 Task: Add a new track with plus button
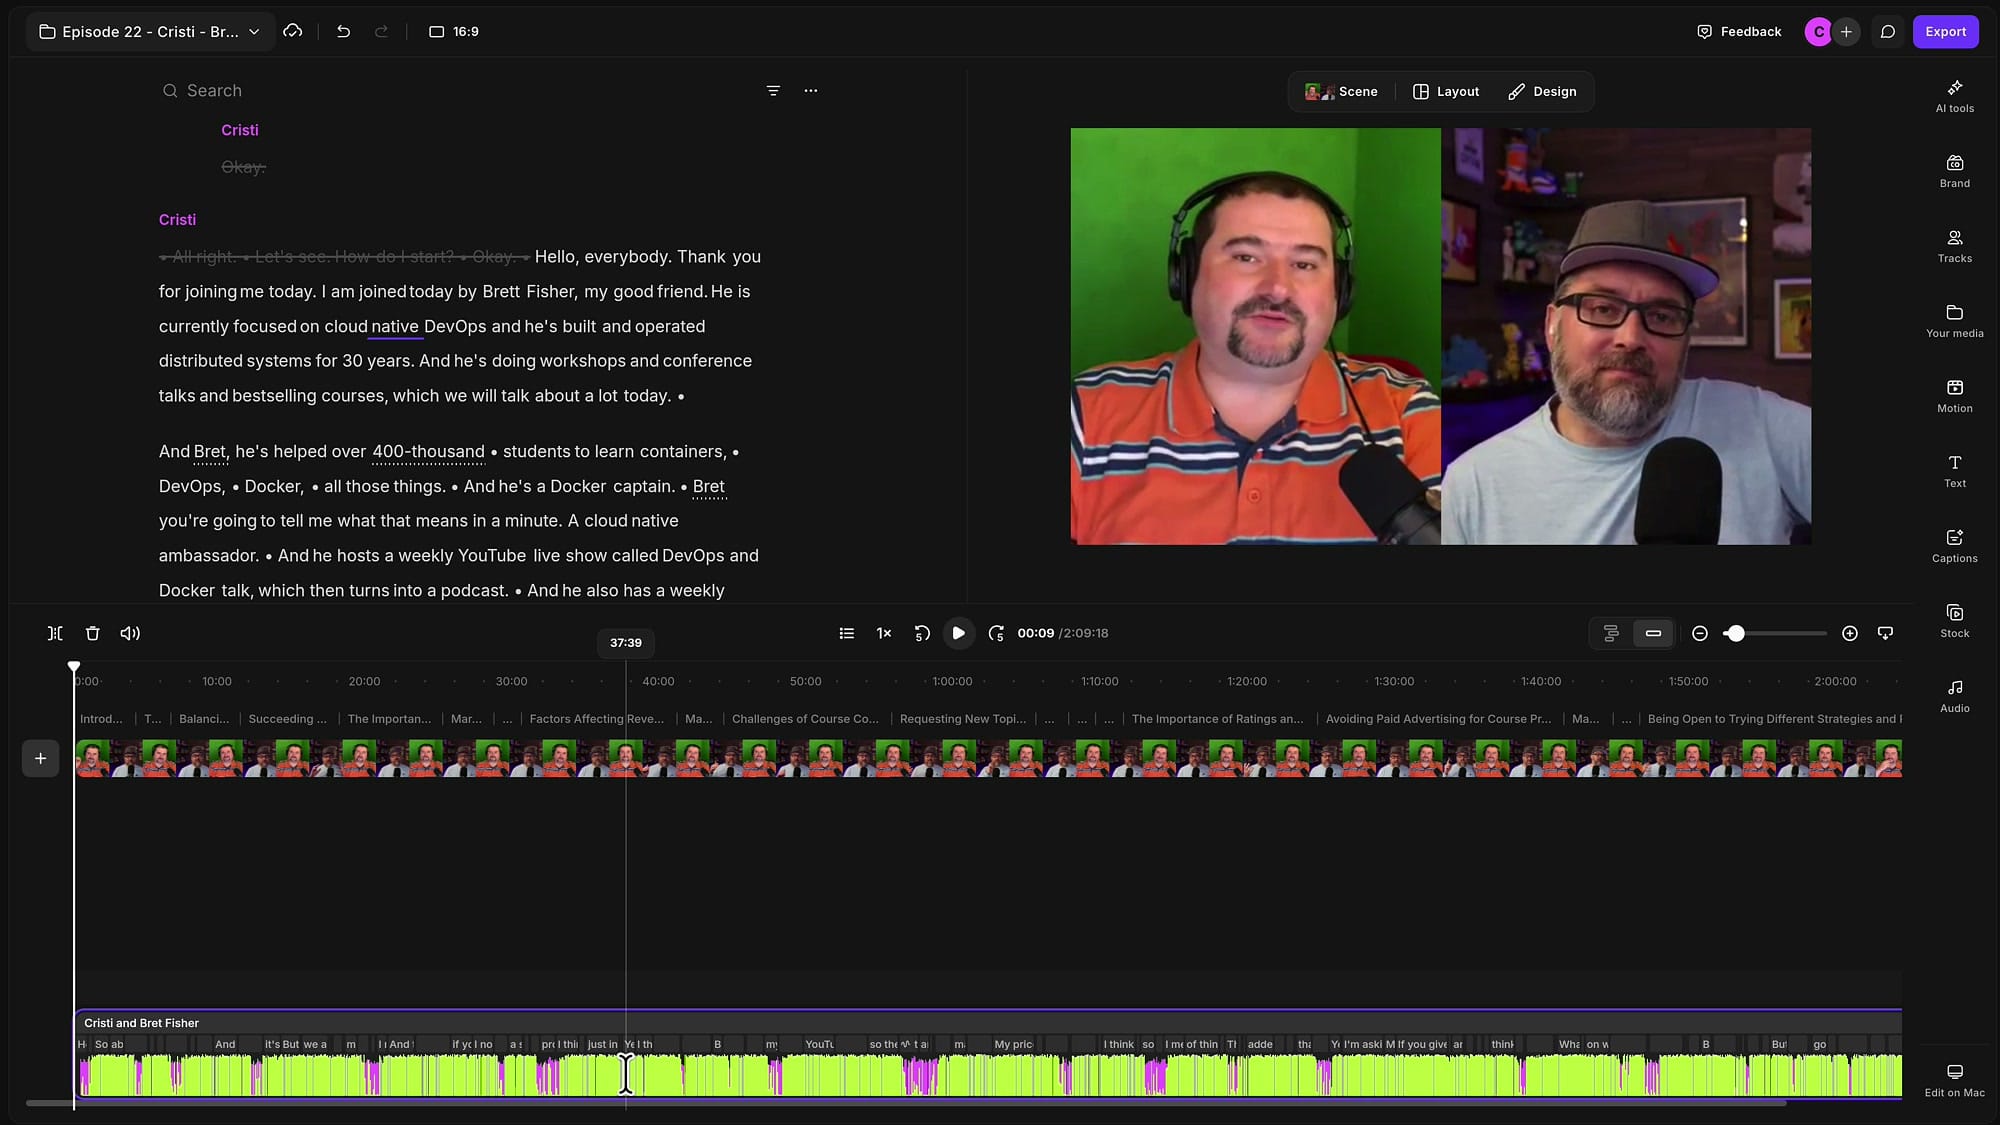[40, 759]
